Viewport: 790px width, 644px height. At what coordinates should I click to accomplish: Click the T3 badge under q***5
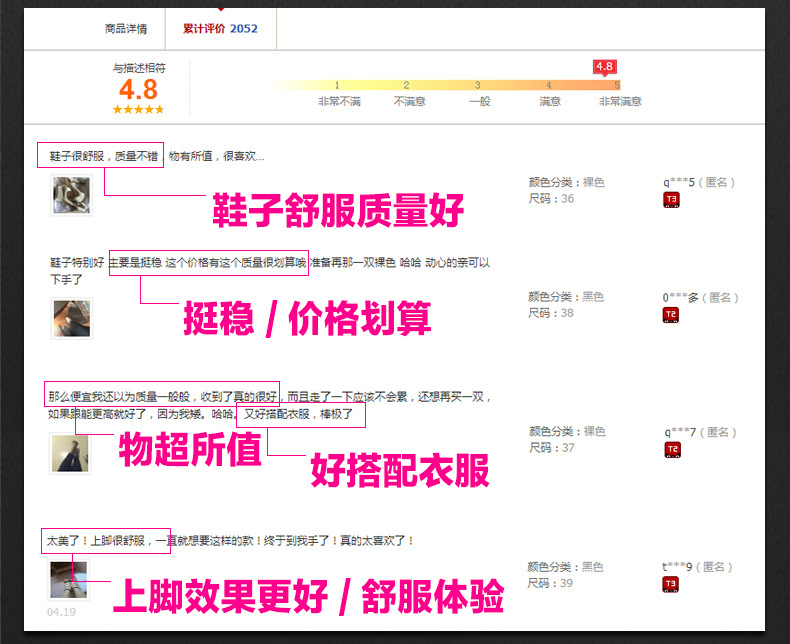click(x=671, y=200)
